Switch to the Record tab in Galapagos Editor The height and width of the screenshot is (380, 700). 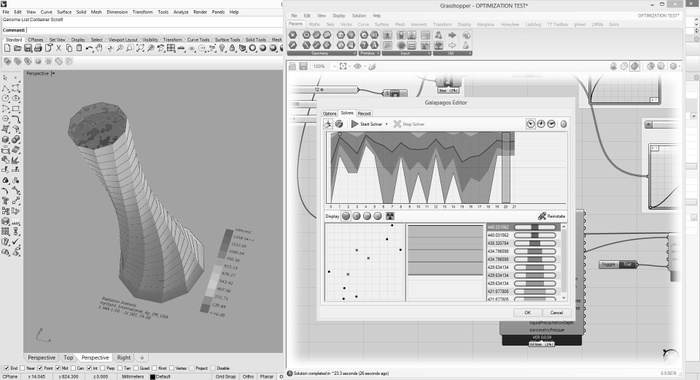pyautogui.click(x=364, y=113)
